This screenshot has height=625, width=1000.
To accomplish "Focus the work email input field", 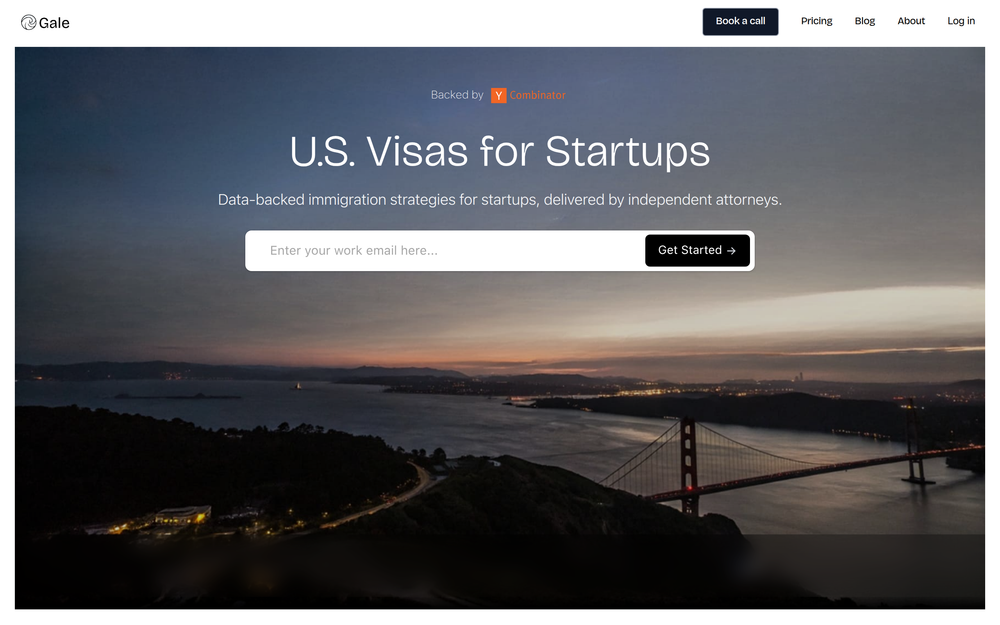I will [x=446, y=251].
